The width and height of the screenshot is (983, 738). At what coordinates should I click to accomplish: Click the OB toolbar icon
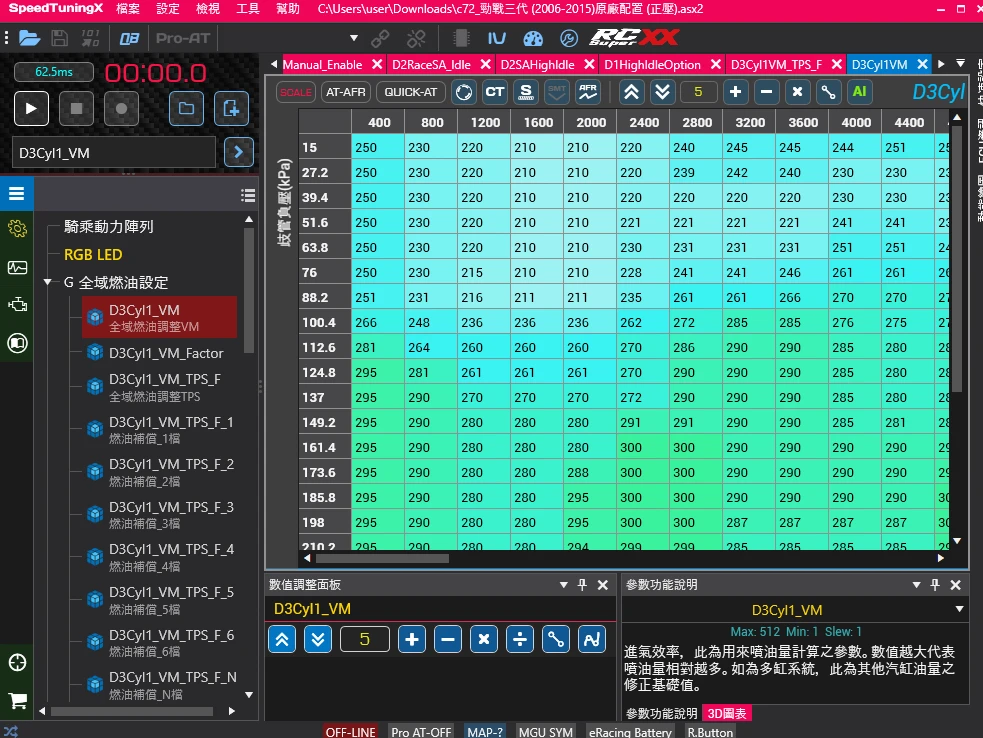pyautogui.click(x=129, y=38)
